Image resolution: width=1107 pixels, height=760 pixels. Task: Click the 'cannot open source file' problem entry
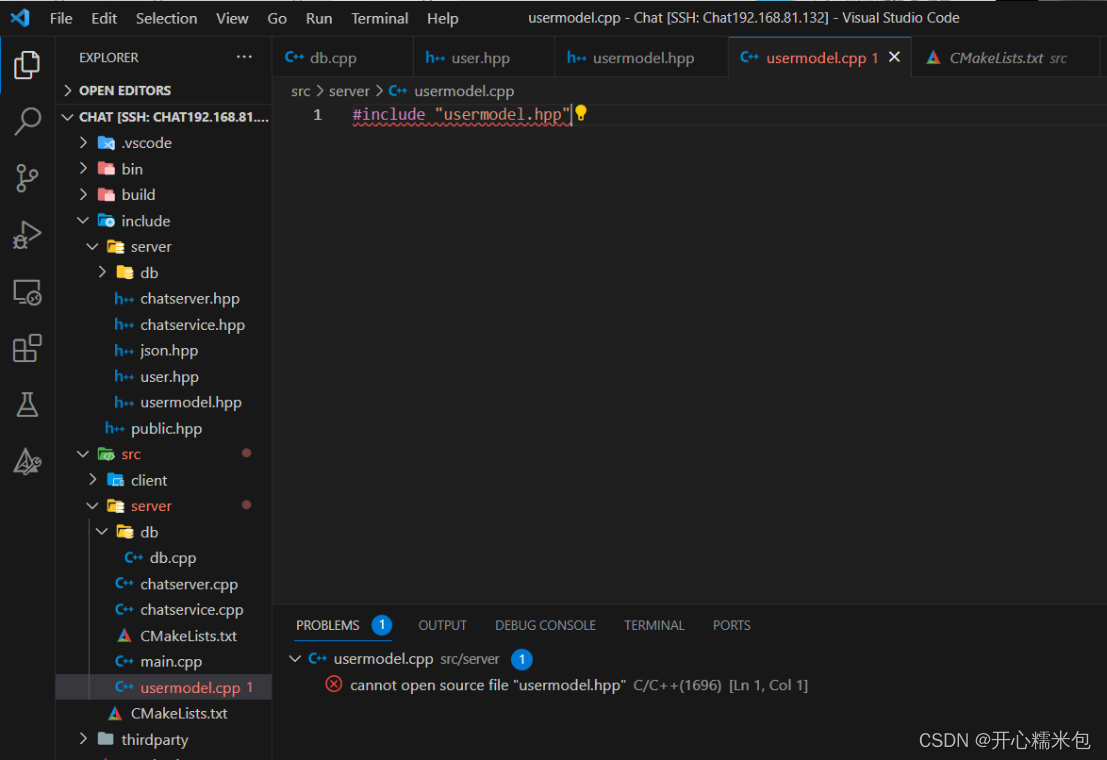[579, 684]
